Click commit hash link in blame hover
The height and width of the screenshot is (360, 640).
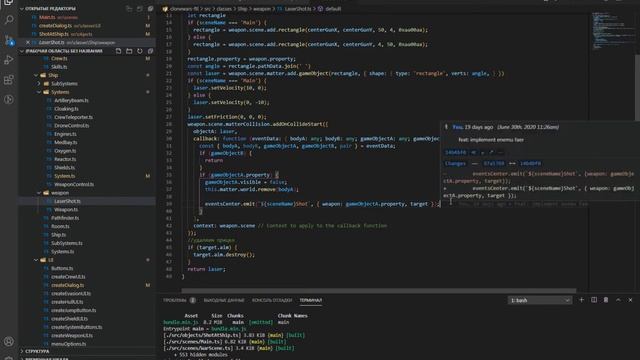tap(455, 152)
